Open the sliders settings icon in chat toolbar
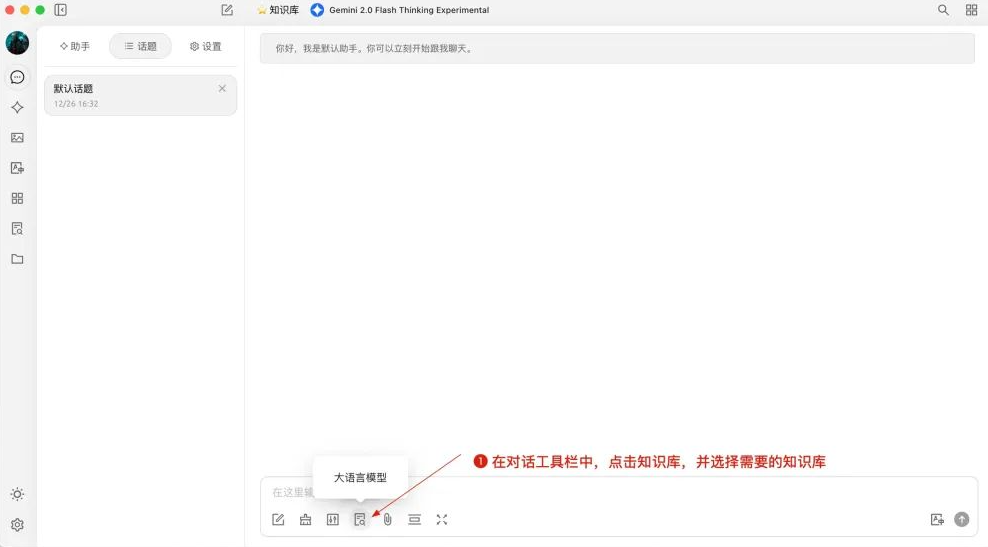988x547 pixels. [332, 520]
